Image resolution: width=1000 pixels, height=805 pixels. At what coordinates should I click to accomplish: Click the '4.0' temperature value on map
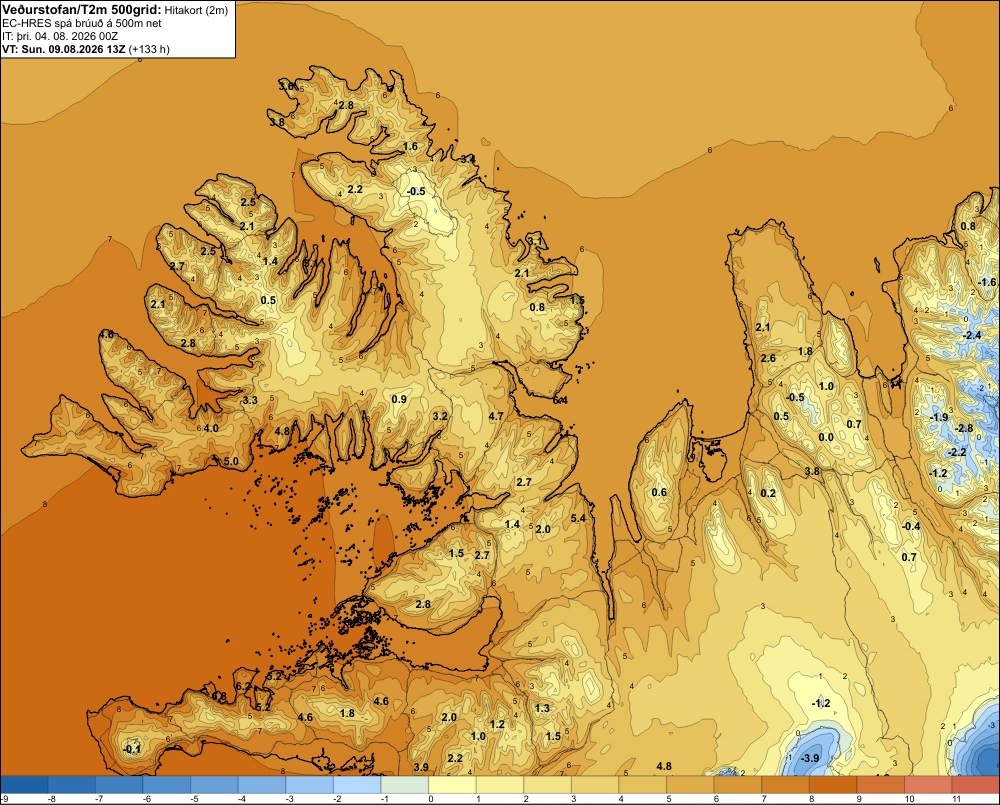210,428
